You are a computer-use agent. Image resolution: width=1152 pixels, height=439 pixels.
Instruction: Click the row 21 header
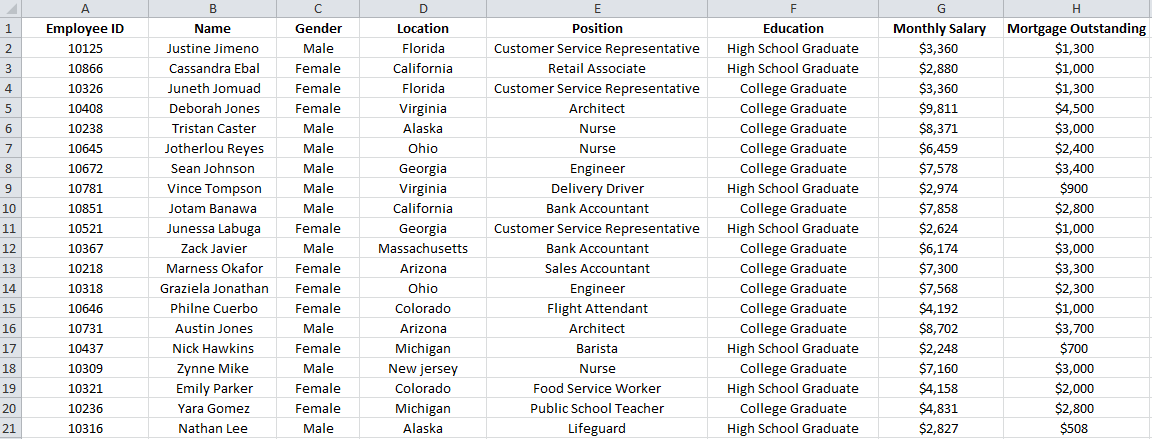[x=9, y=428]
